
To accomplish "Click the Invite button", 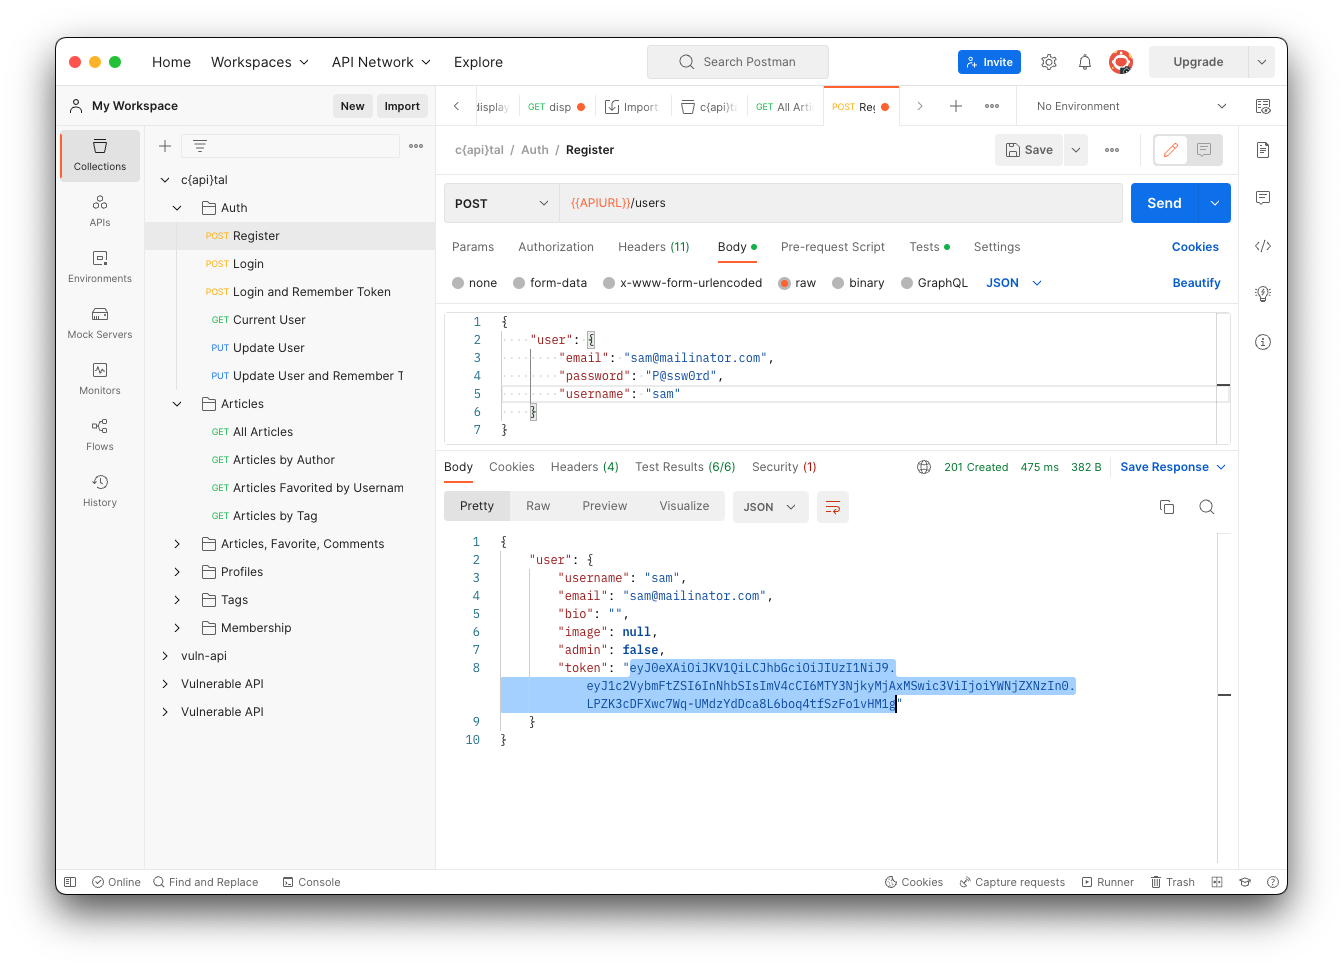I will (989, 62).
